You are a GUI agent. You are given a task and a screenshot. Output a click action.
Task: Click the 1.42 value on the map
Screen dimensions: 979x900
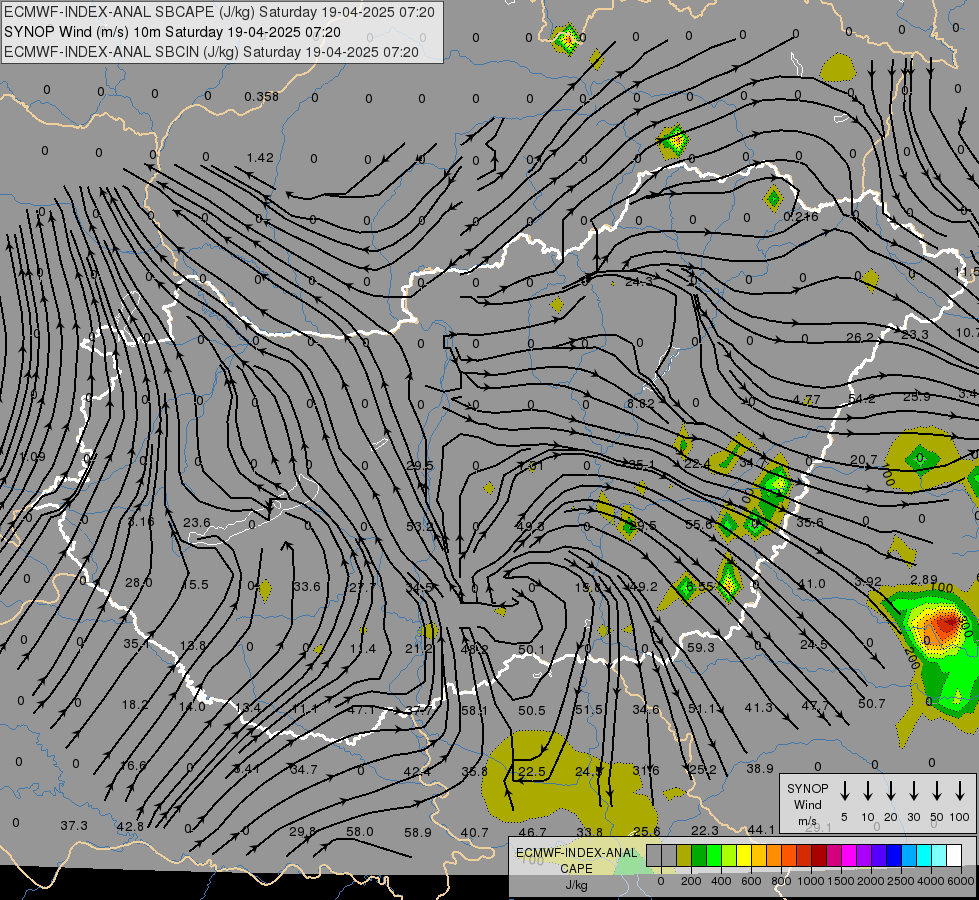pyautogui.click(x=260, y=157)
